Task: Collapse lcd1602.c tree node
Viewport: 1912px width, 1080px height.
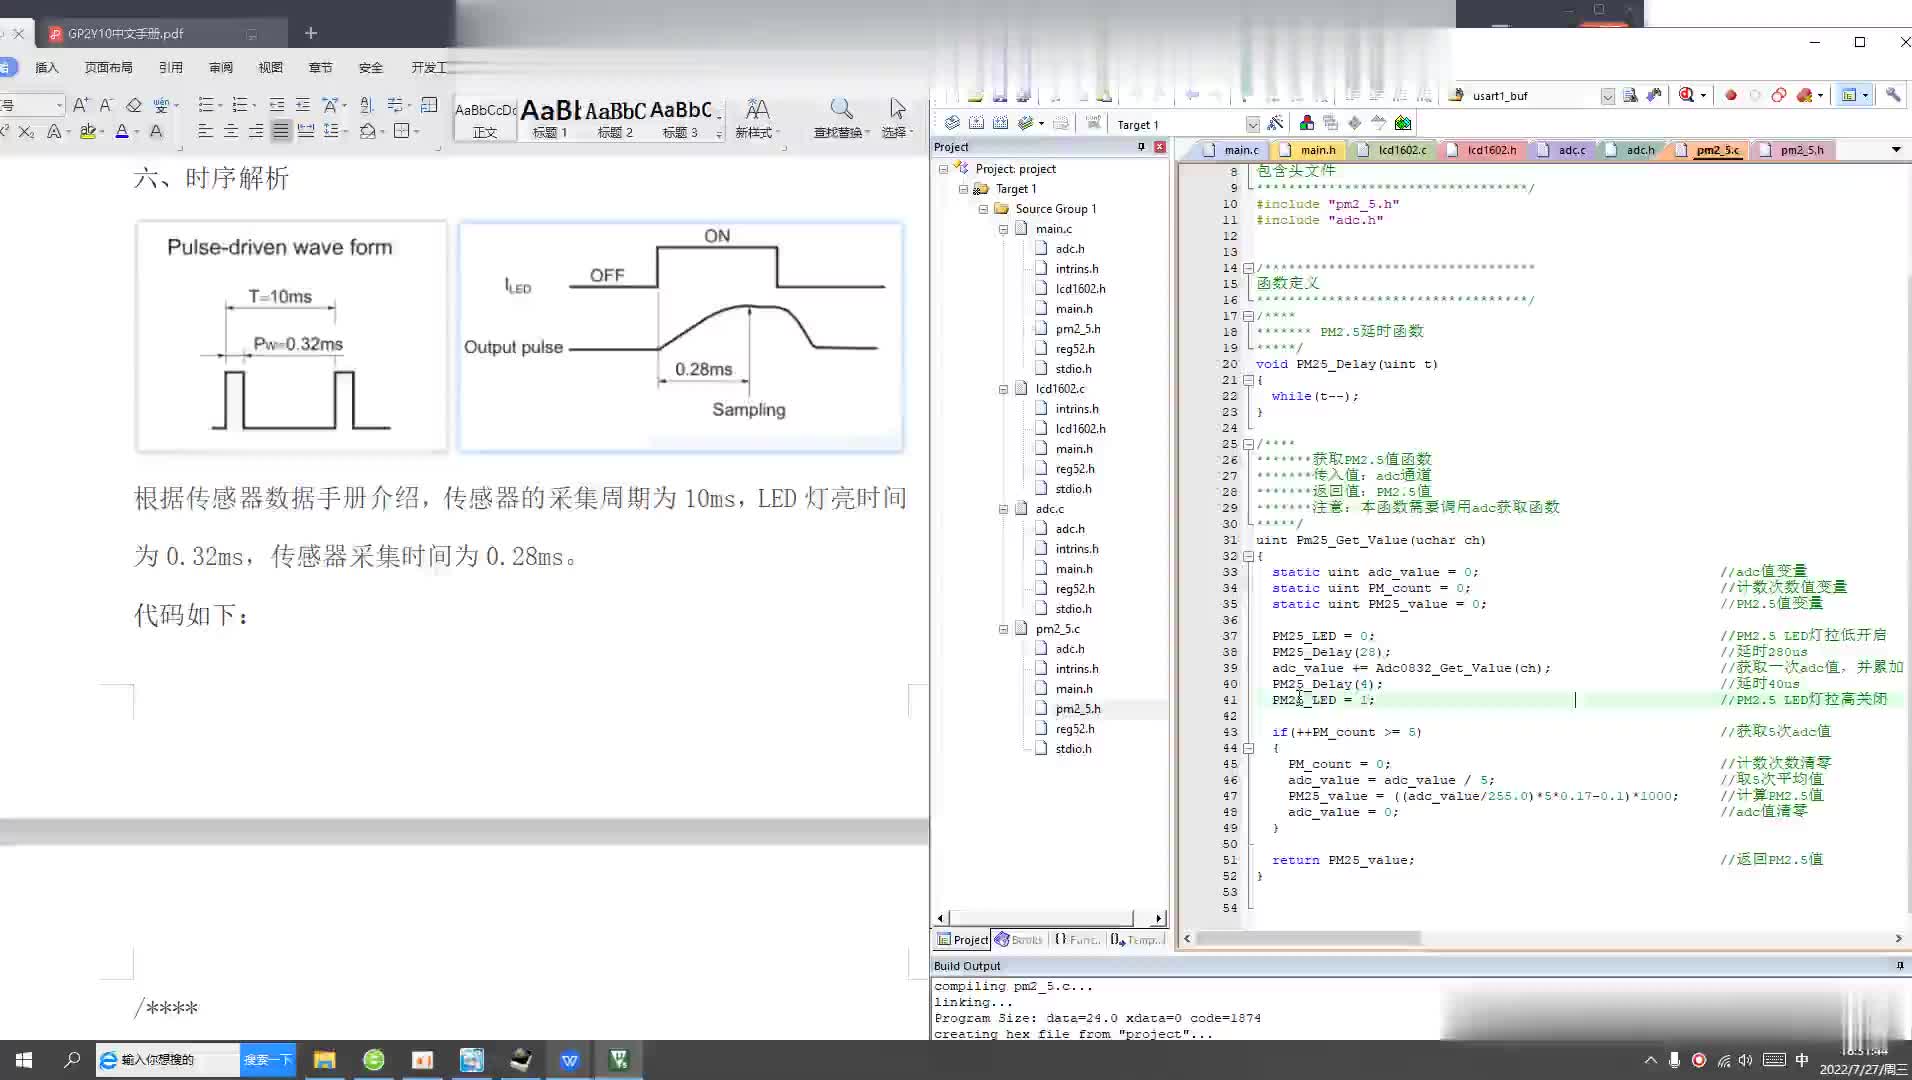Action: [x=1003, y=389]
